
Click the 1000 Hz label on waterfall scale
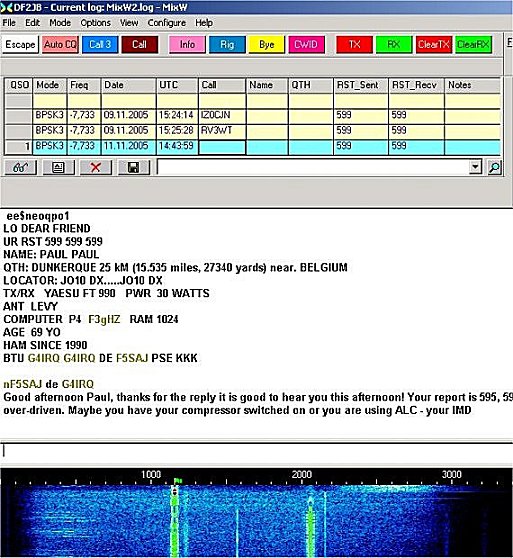151,474
